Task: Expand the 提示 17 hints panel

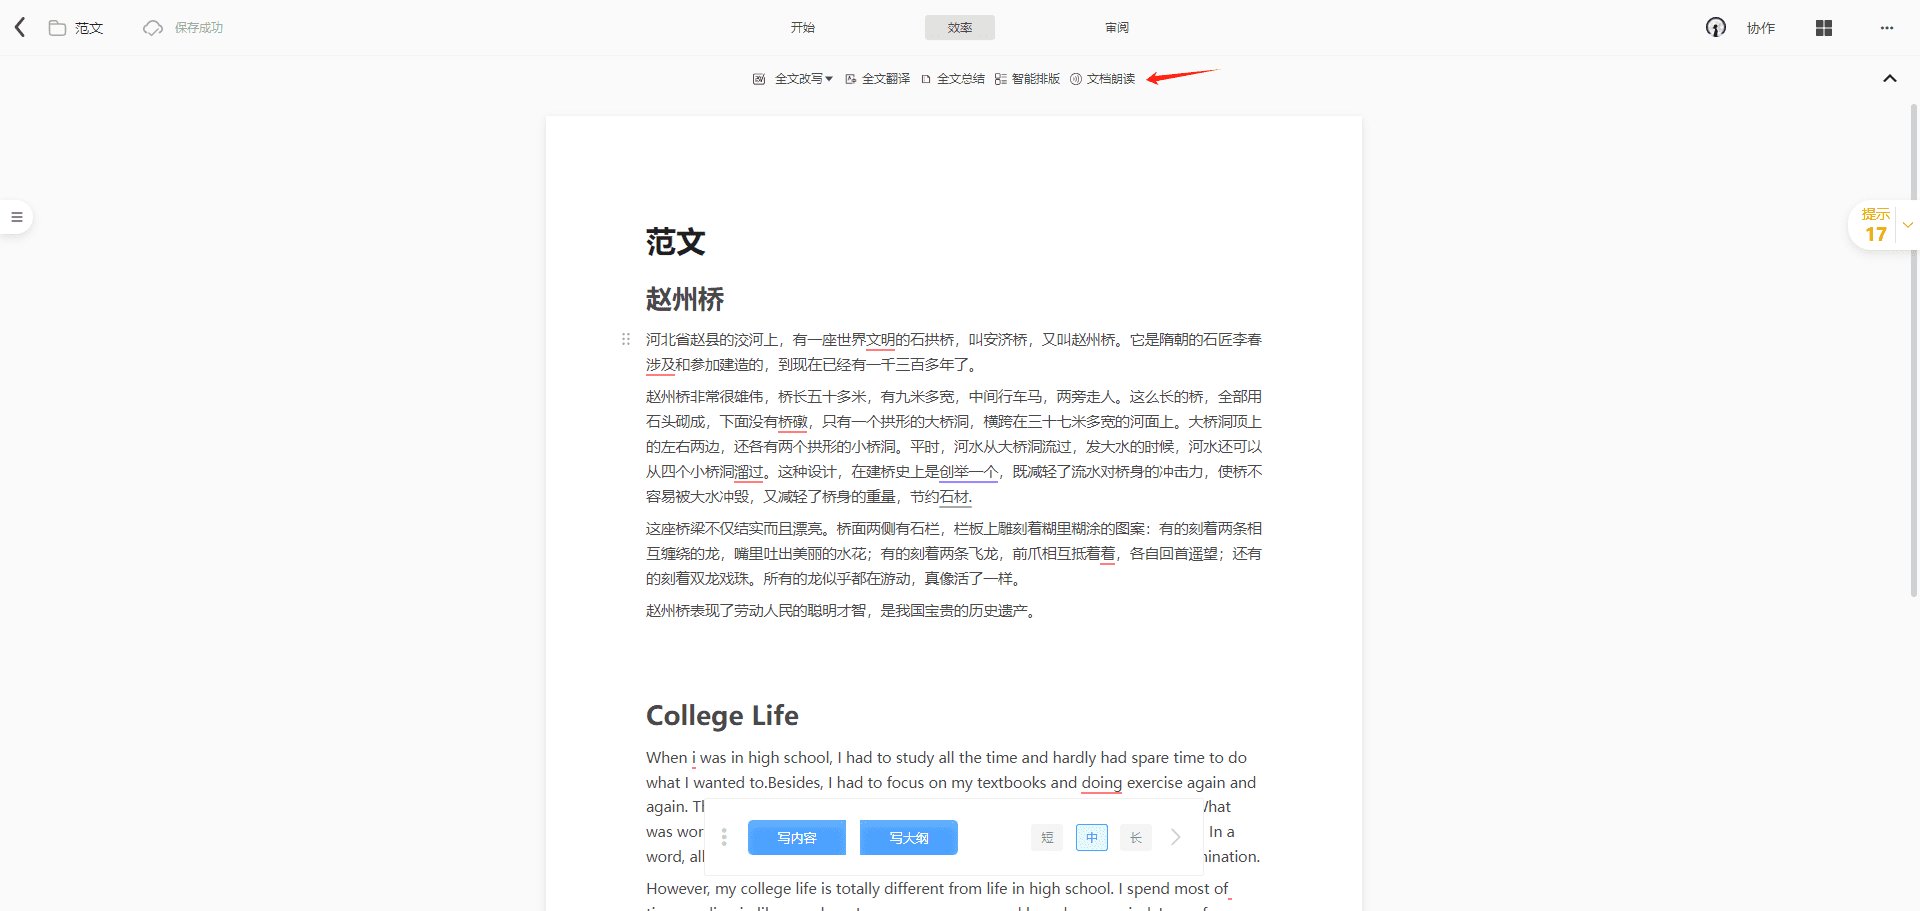Action: 1907,225
